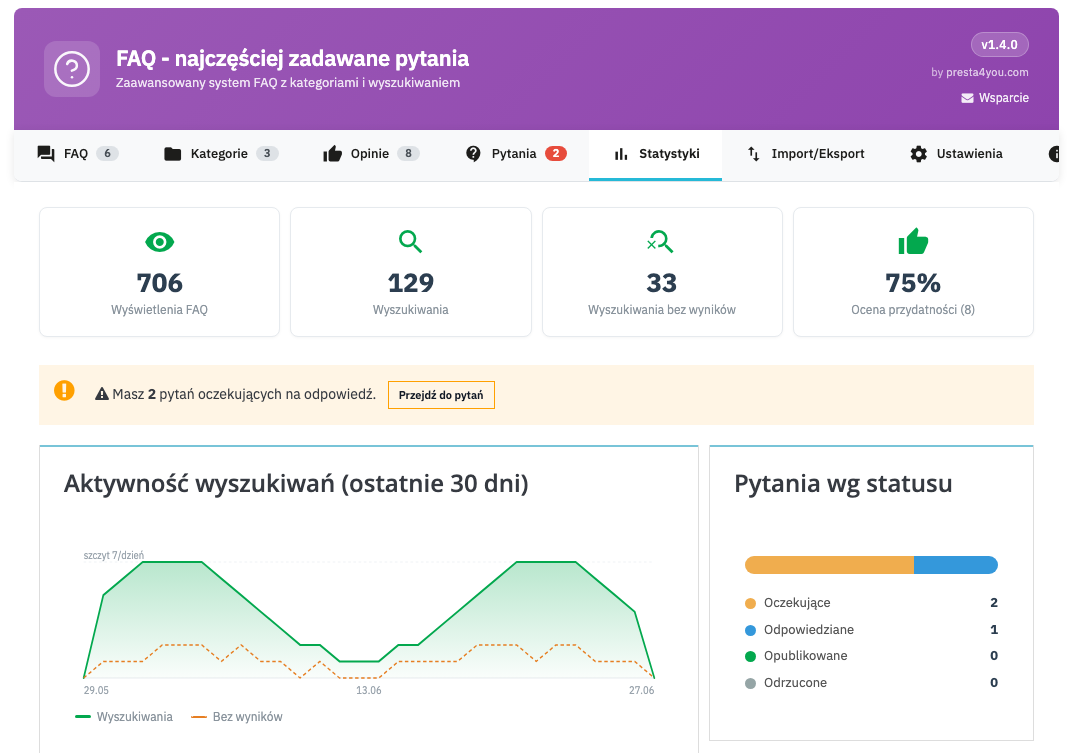The image size is (1068, 753).
Task: Click the question mark FAQ logo icon
Action: click(x=72, y=69)
